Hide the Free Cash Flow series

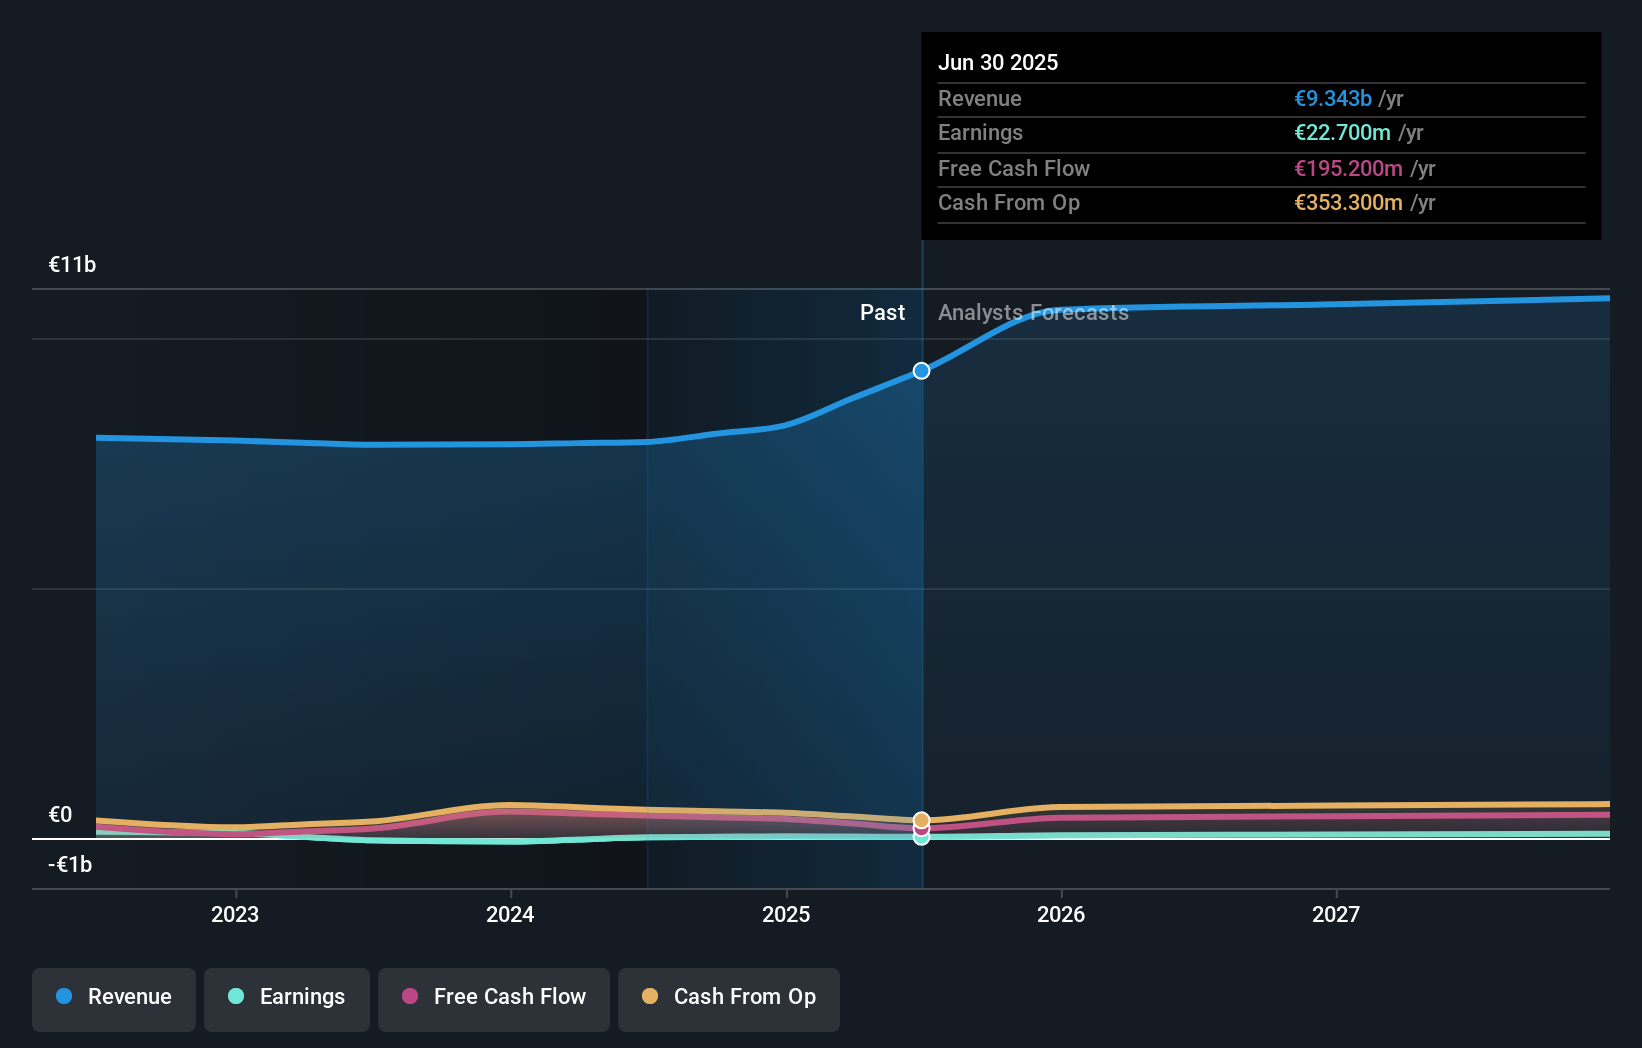[494, 997]
